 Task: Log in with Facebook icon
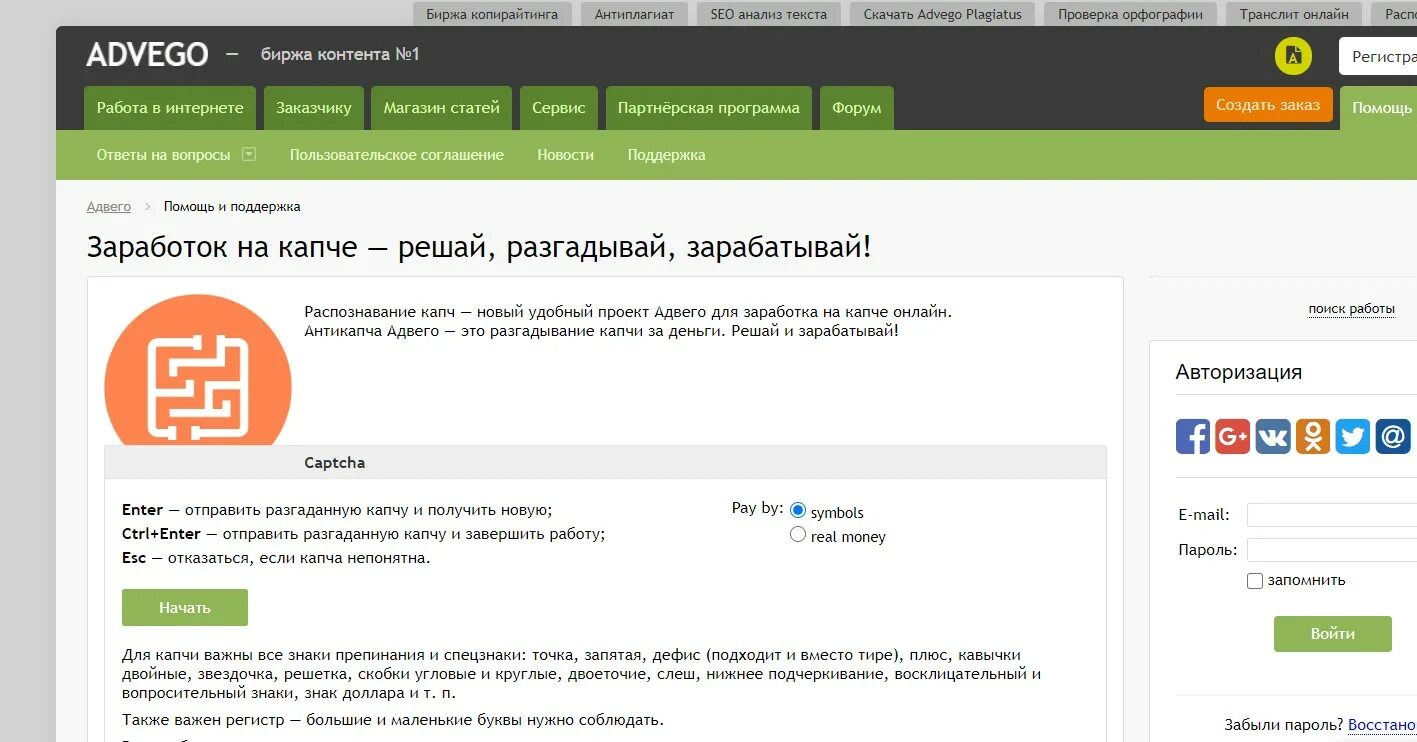point(1193,436)
